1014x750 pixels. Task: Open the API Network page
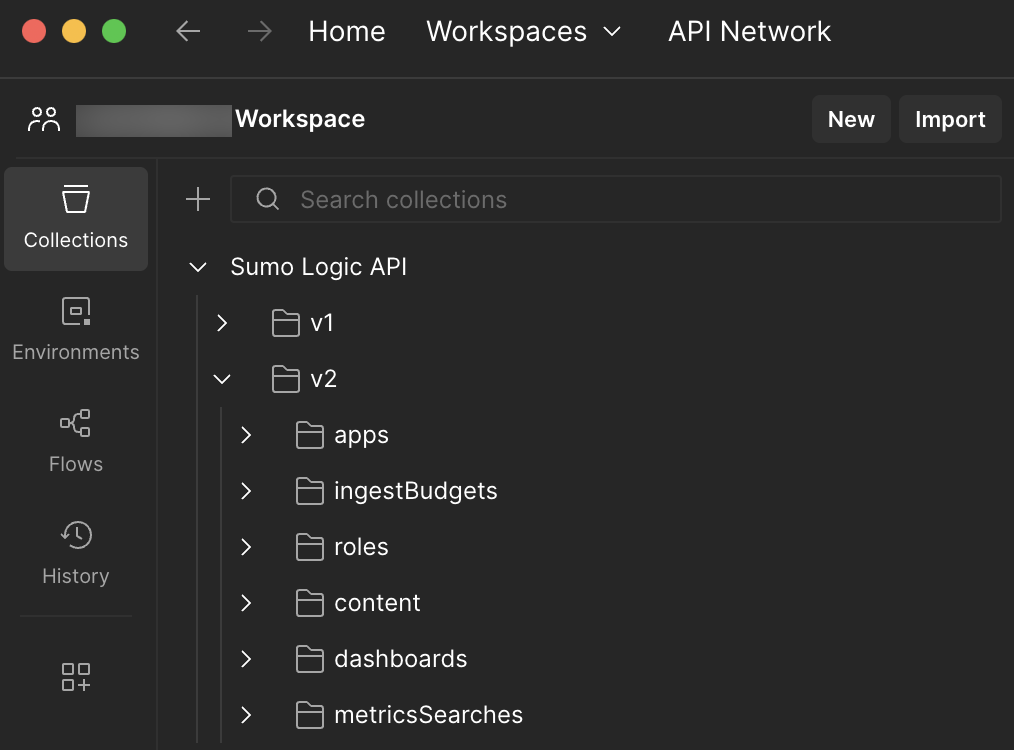pyautogui.click(x=748, y=31)
